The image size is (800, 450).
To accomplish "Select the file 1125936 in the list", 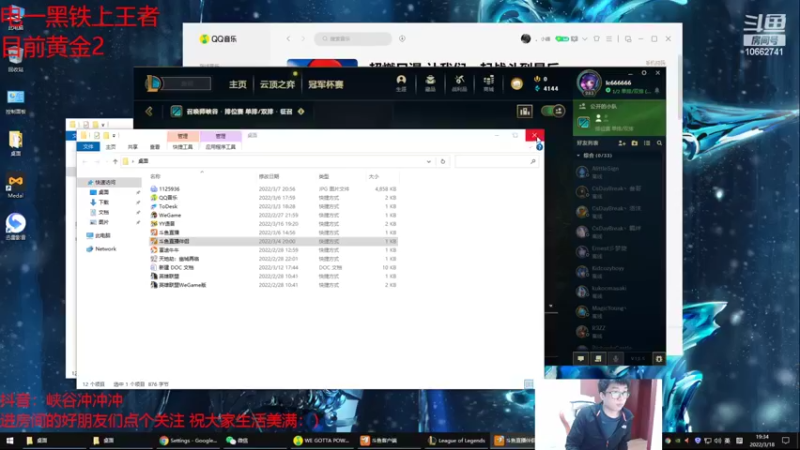I will click(x=169, y=189).
